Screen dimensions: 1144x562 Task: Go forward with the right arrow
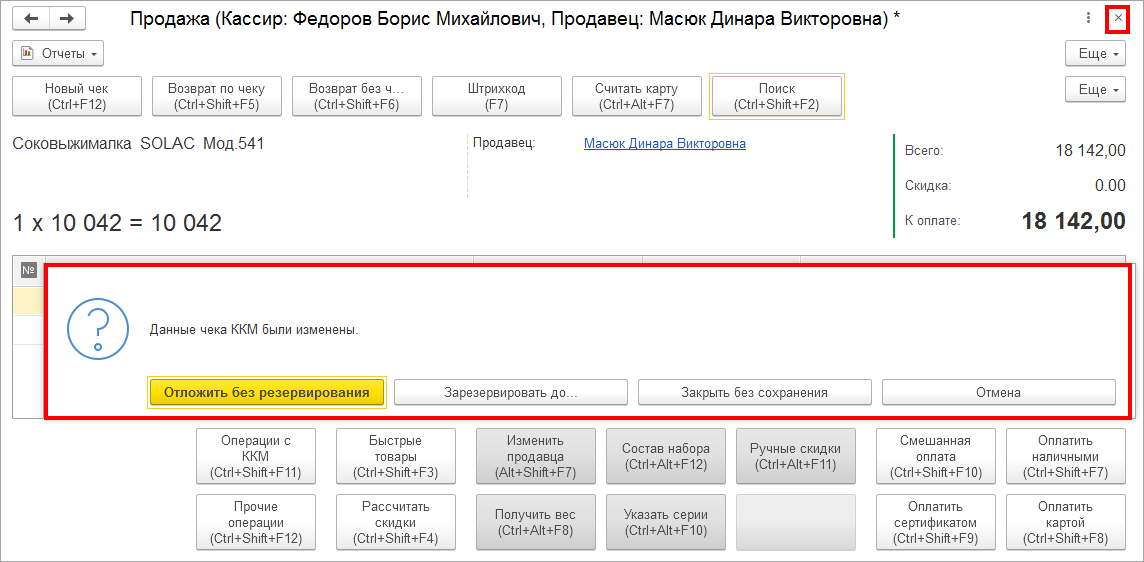pyautogui.click(x=66, y=19)
